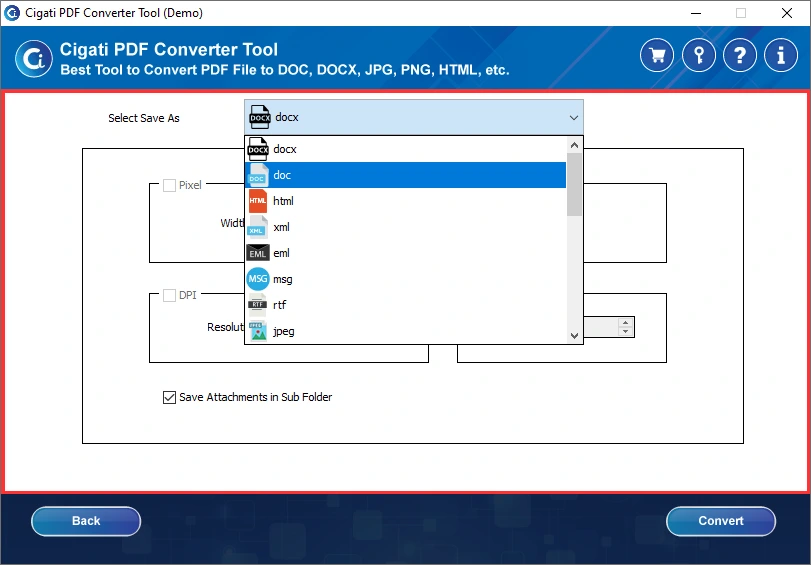Click the Back button

click(86, 521)
